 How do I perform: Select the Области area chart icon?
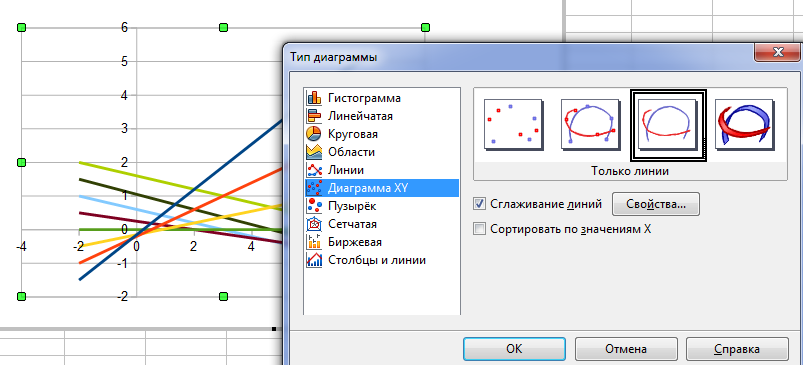pos(313,152)
